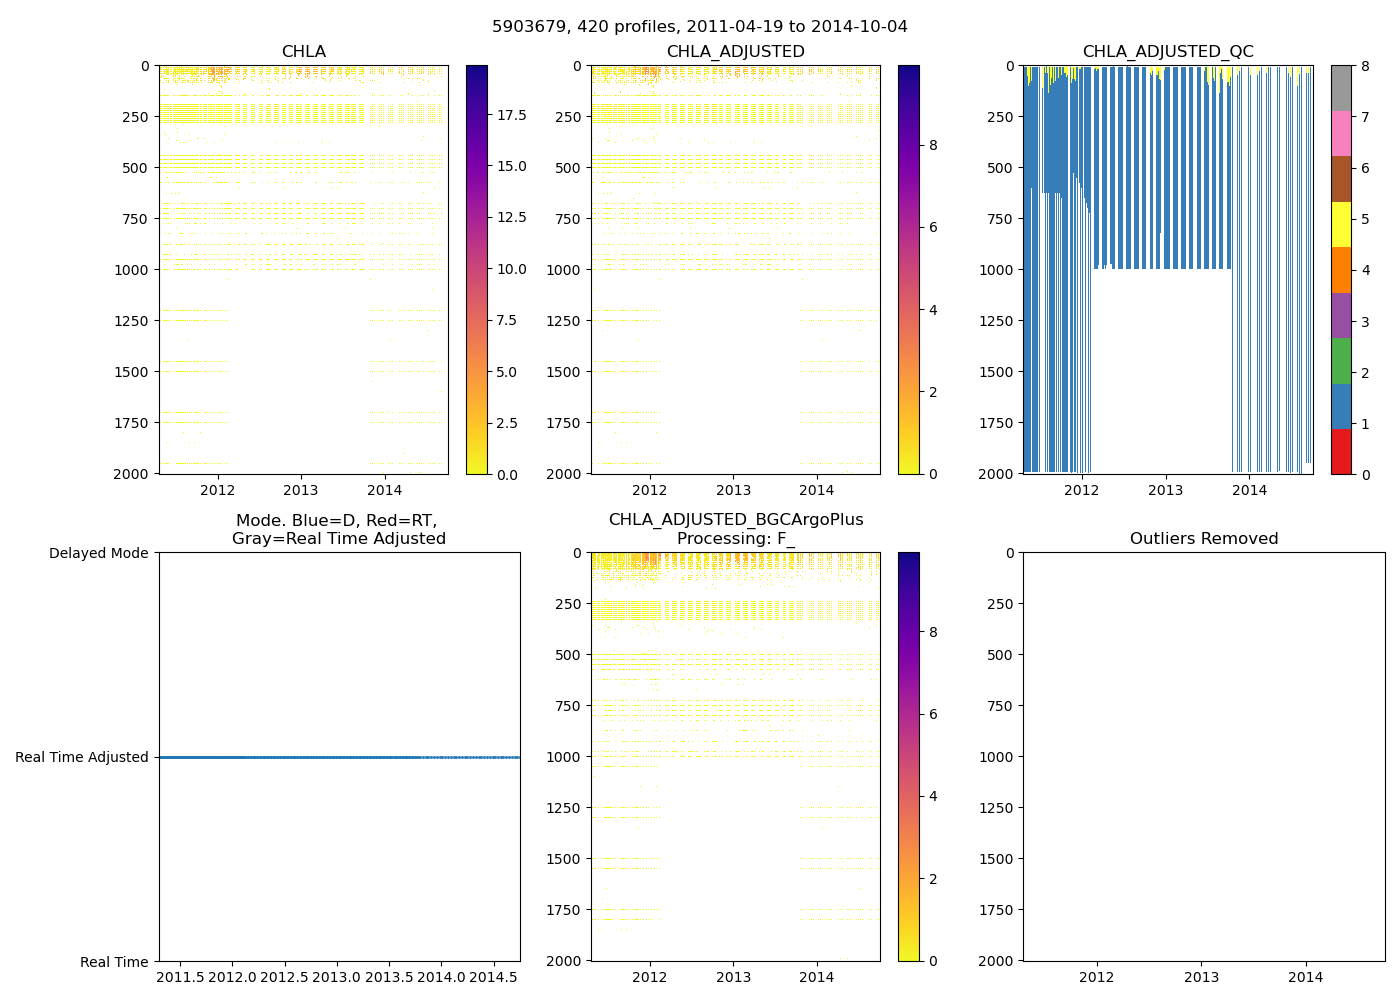Select the green swatch in the QC colorbar
The image size is (1400, 1000).
(x=1341, y=361)
